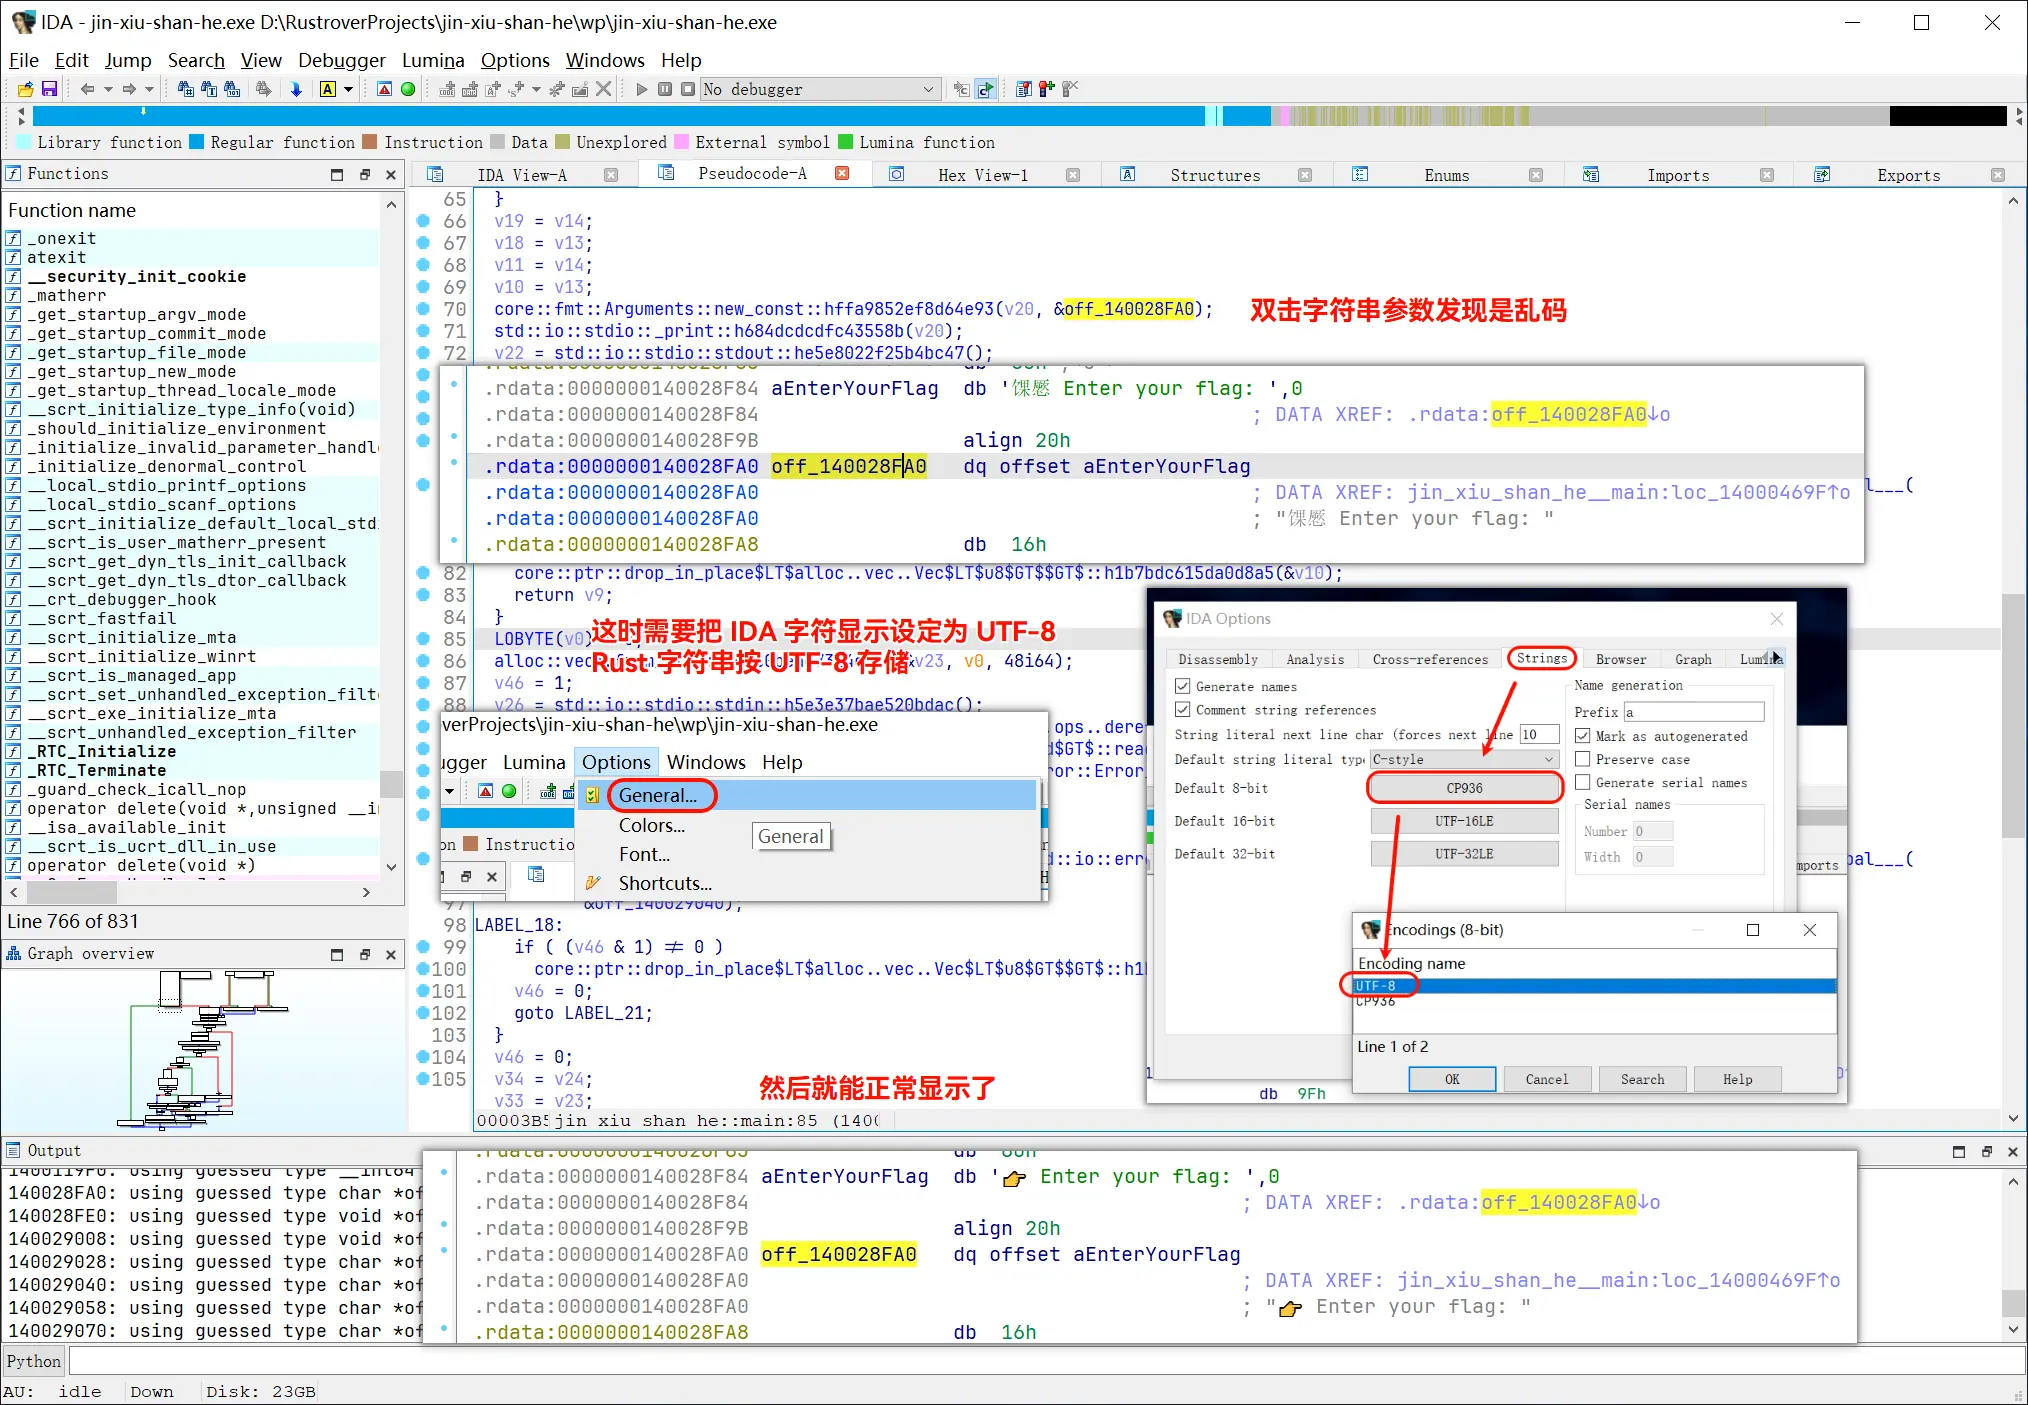The image size is (2028, 1405).
Task: Enable the Preserve case checkbox
Action: tap(1583, 759)
